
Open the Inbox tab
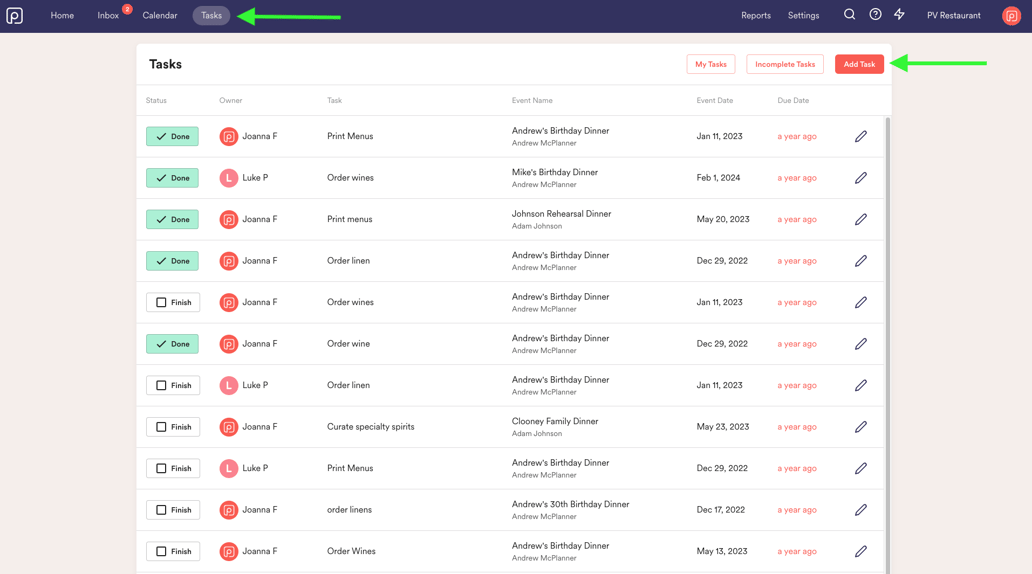tap(108, 15)
